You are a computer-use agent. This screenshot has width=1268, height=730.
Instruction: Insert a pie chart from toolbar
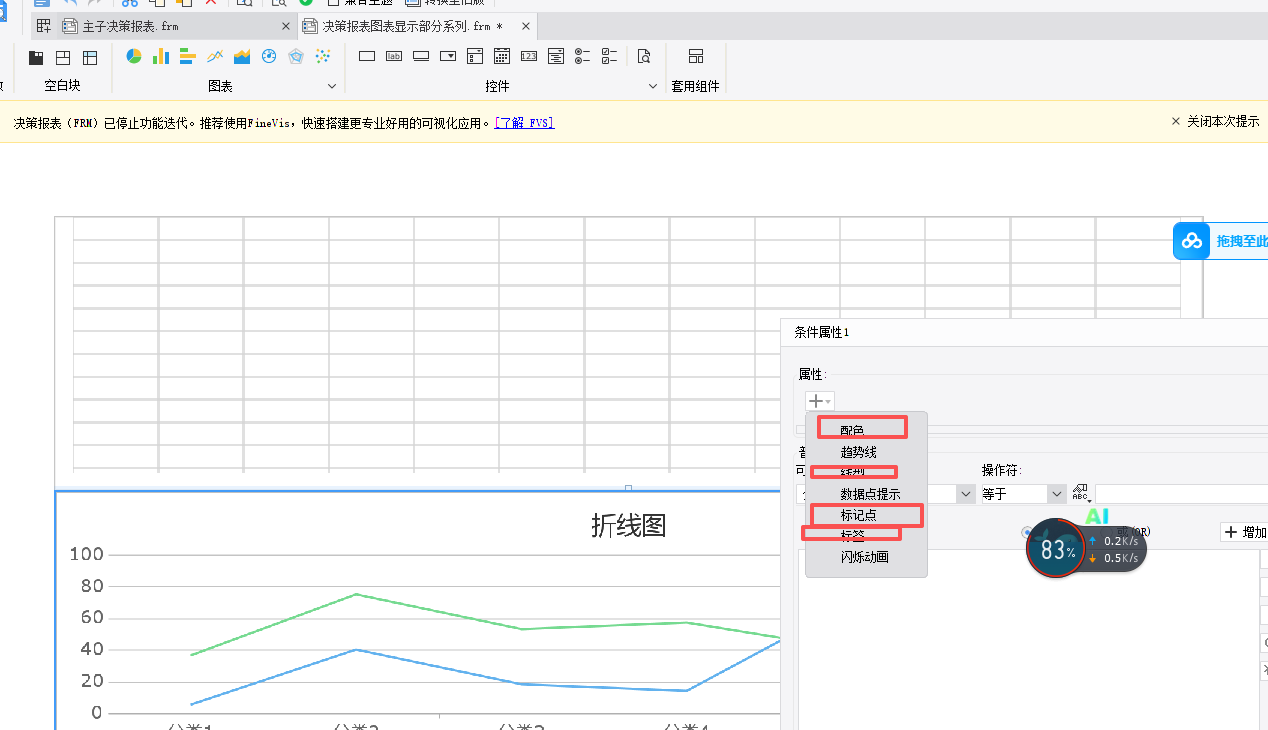pos(133,56)
